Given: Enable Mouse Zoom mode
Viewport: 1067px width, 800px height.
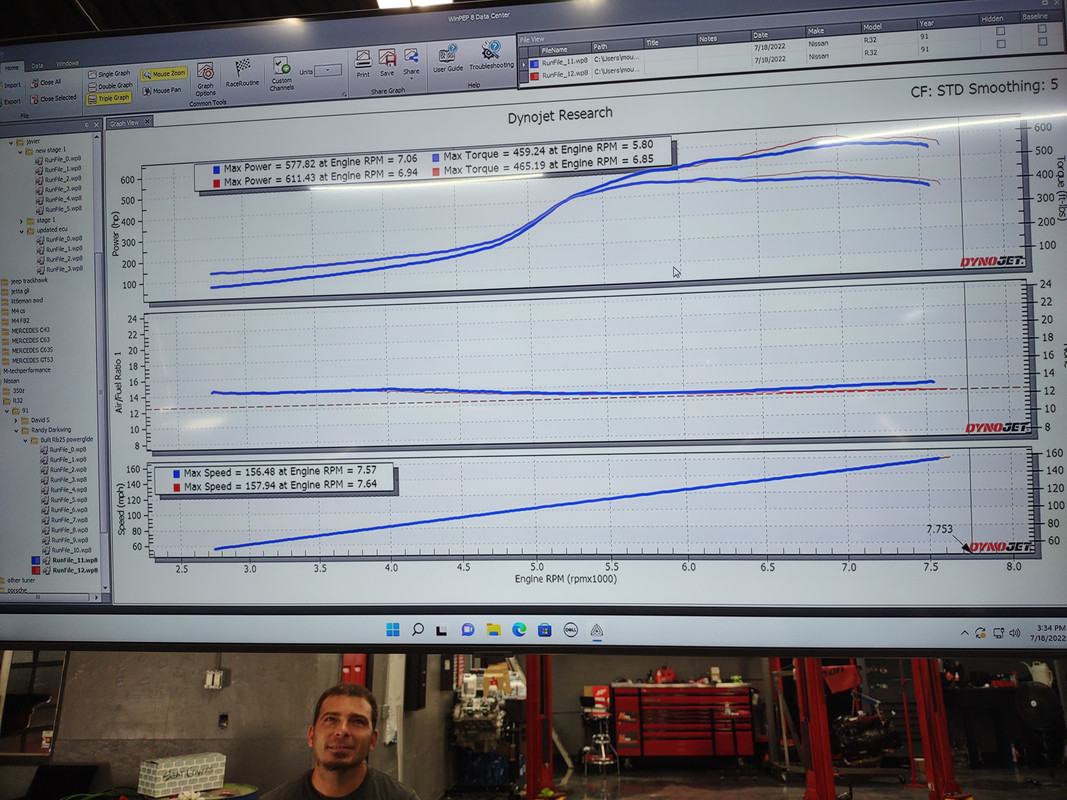Looking at the screenshot, I should [164, 73].
